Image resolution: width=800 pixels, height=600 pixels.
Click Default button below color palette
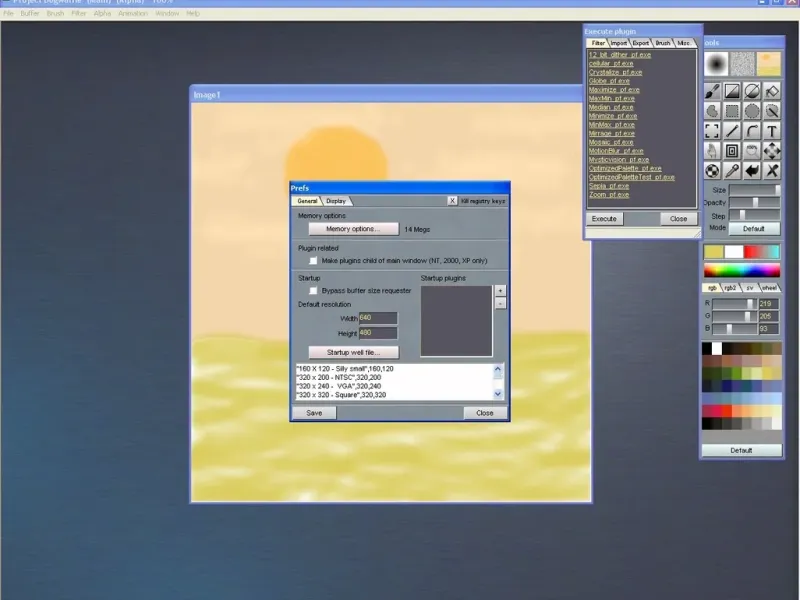[x=741, y=451]
